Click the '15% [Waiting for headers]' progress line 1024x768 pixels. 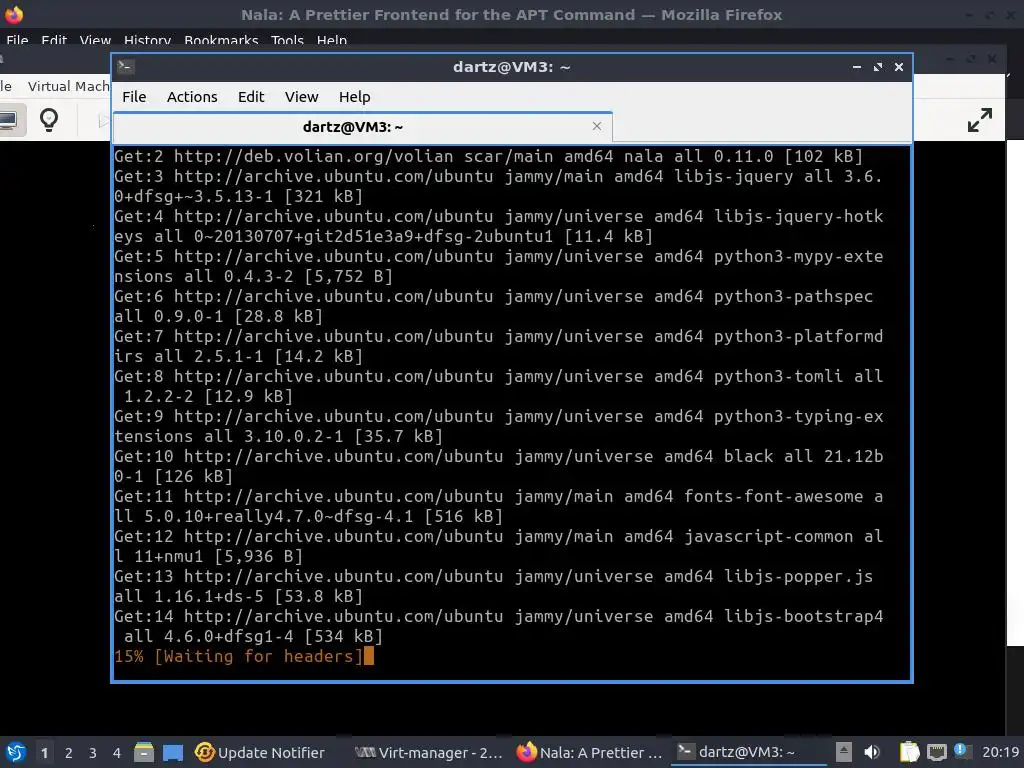coord(238,656)
